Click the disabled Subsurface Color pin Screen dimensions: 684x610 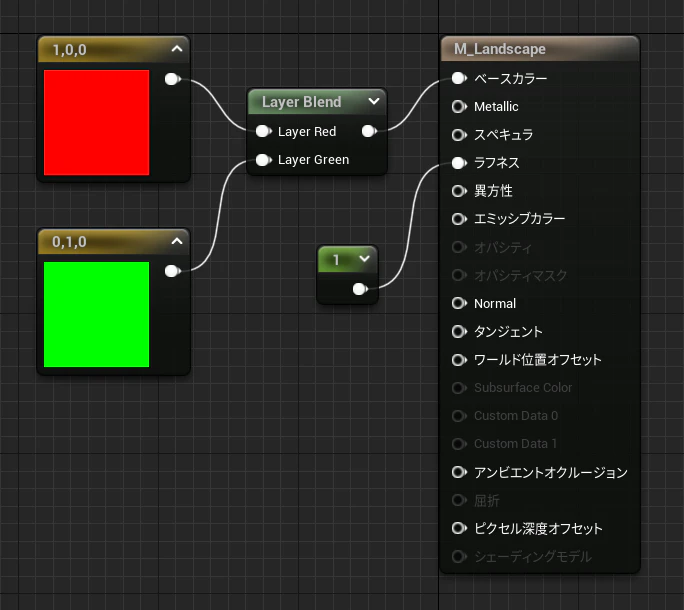(x=459, y=388)
